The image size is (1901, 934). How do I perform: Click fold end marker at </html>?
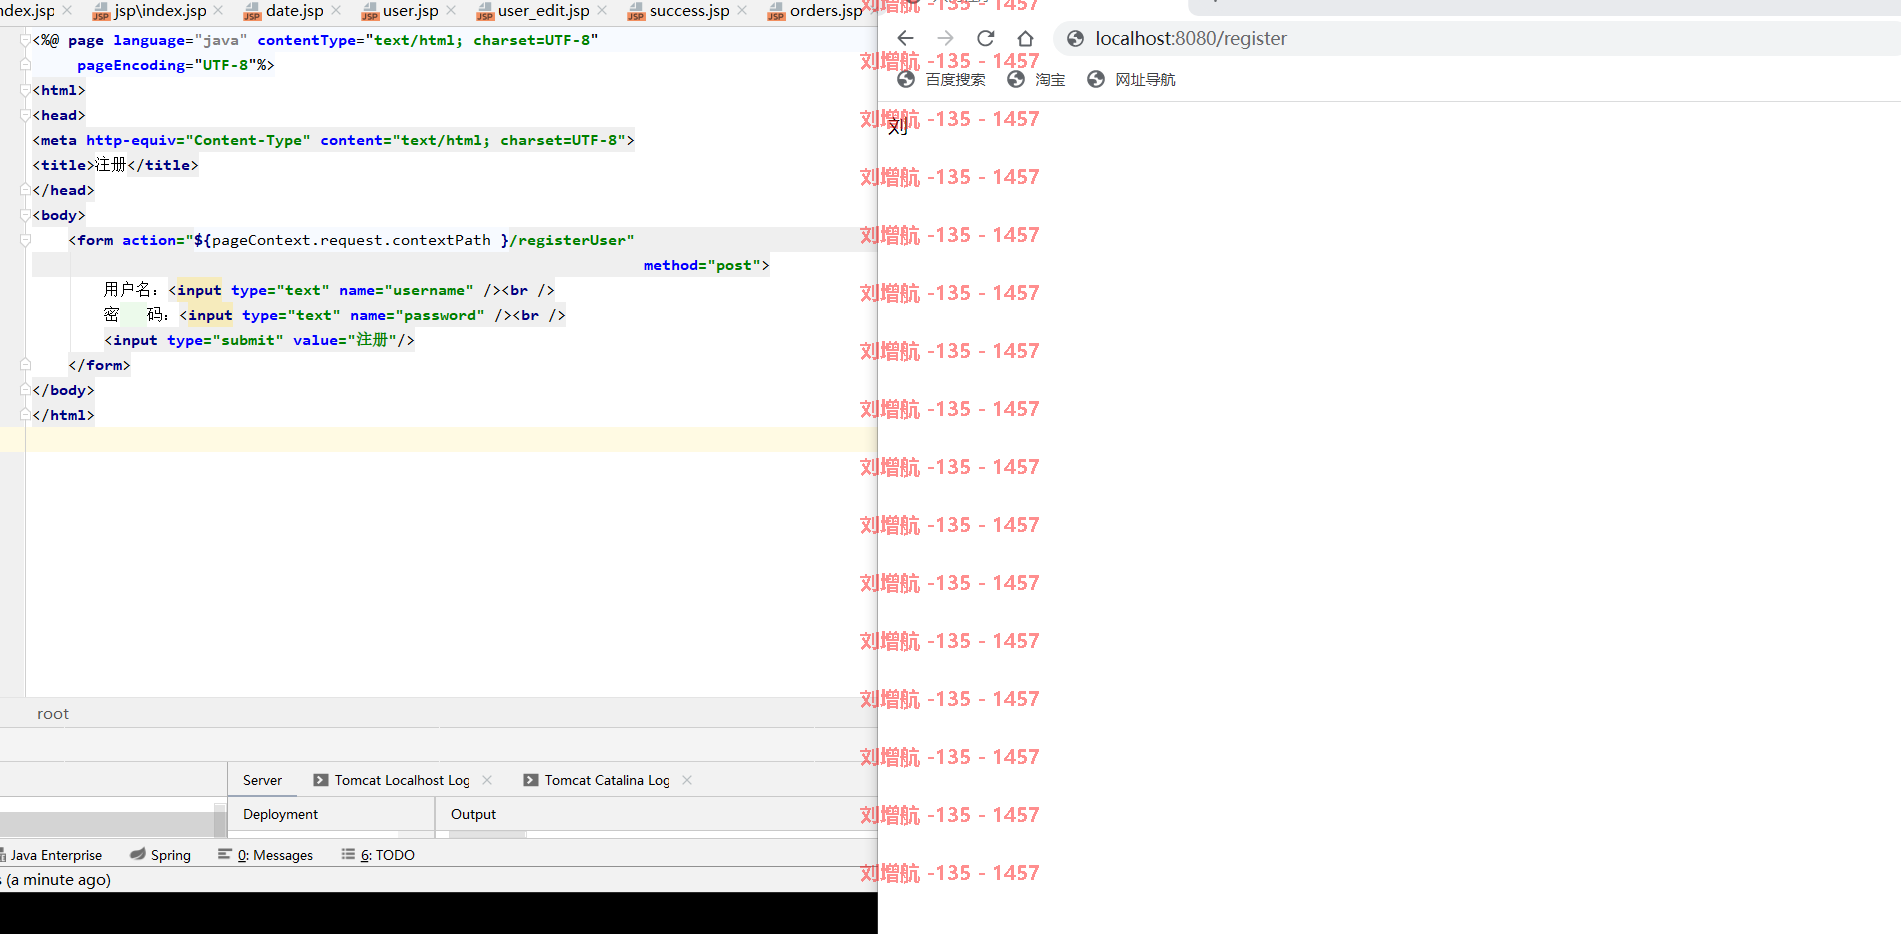[25, 415]
